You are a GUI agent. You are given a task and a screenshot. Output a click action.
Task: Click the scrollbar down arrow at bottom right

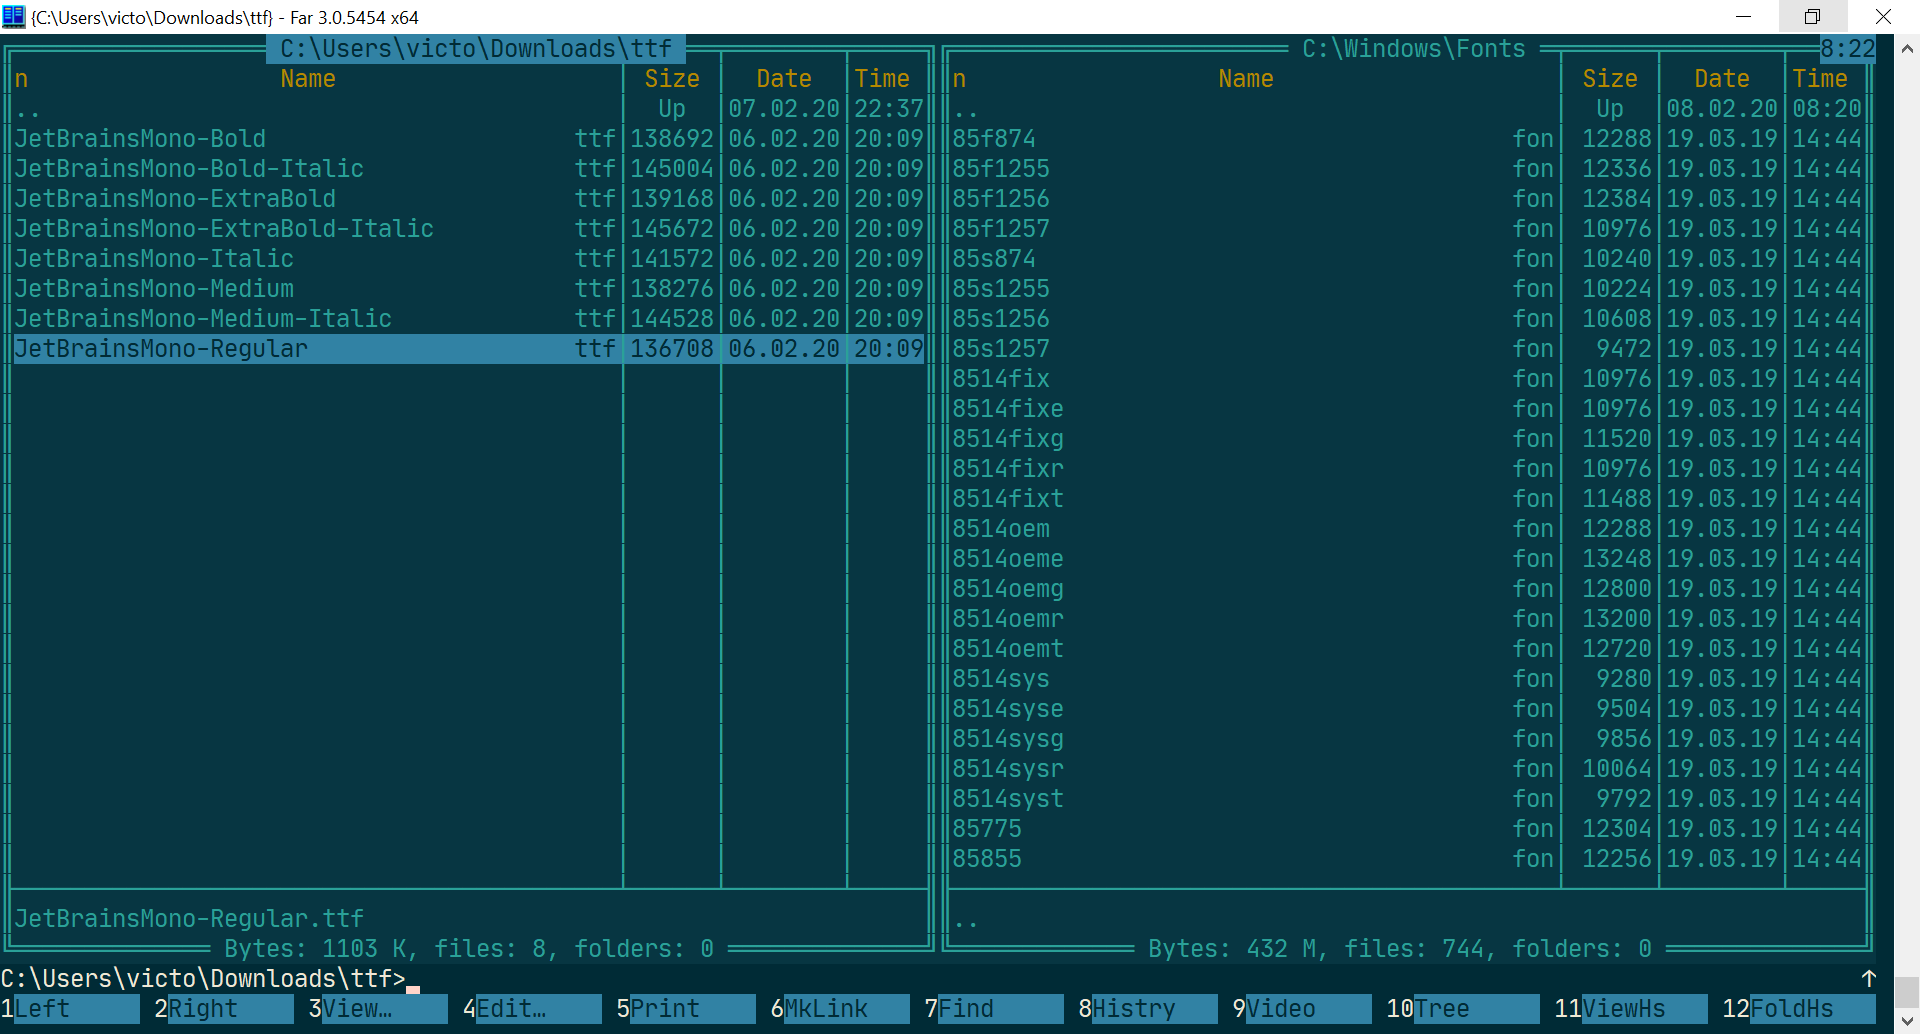tap(1907, 1021)
